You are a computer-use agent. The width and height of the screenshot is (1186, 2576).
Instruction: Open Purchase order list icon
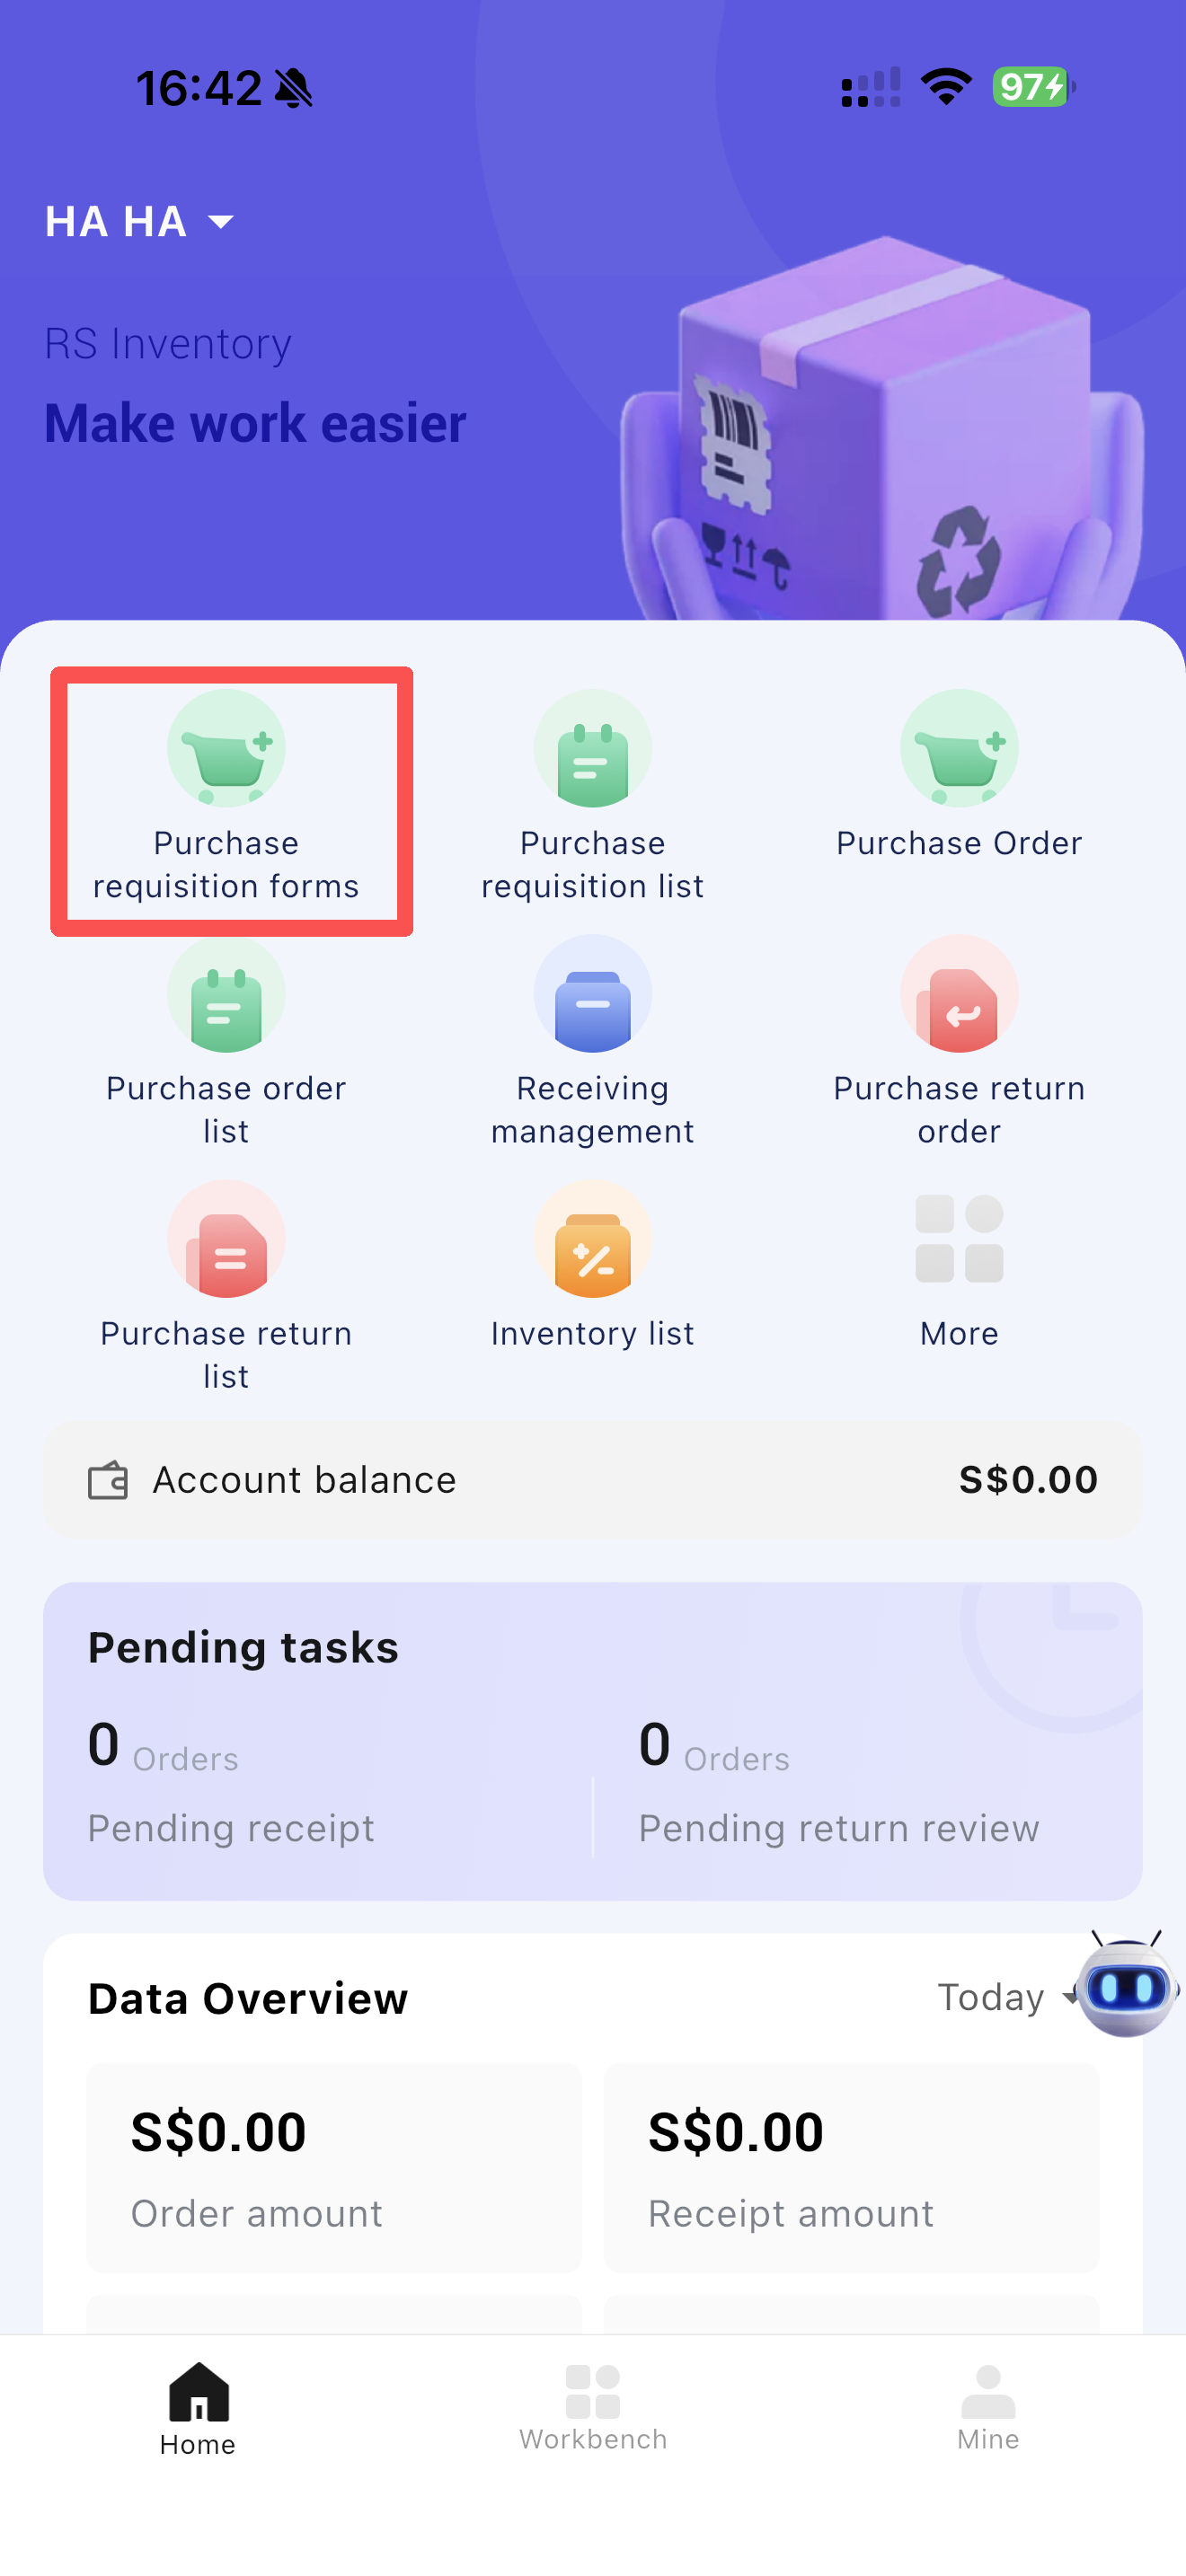pos(226,994)
